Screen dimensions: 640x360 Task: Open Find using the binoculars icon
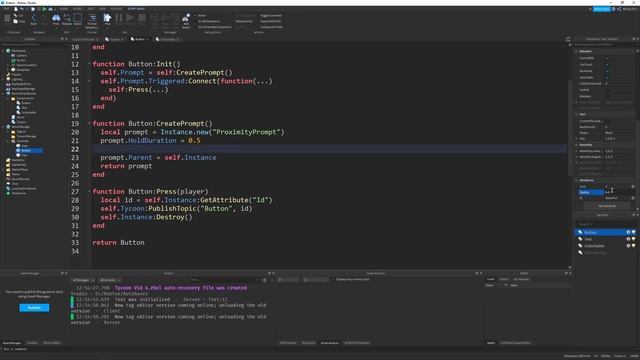pyautogui.click(x=56, y=18)
